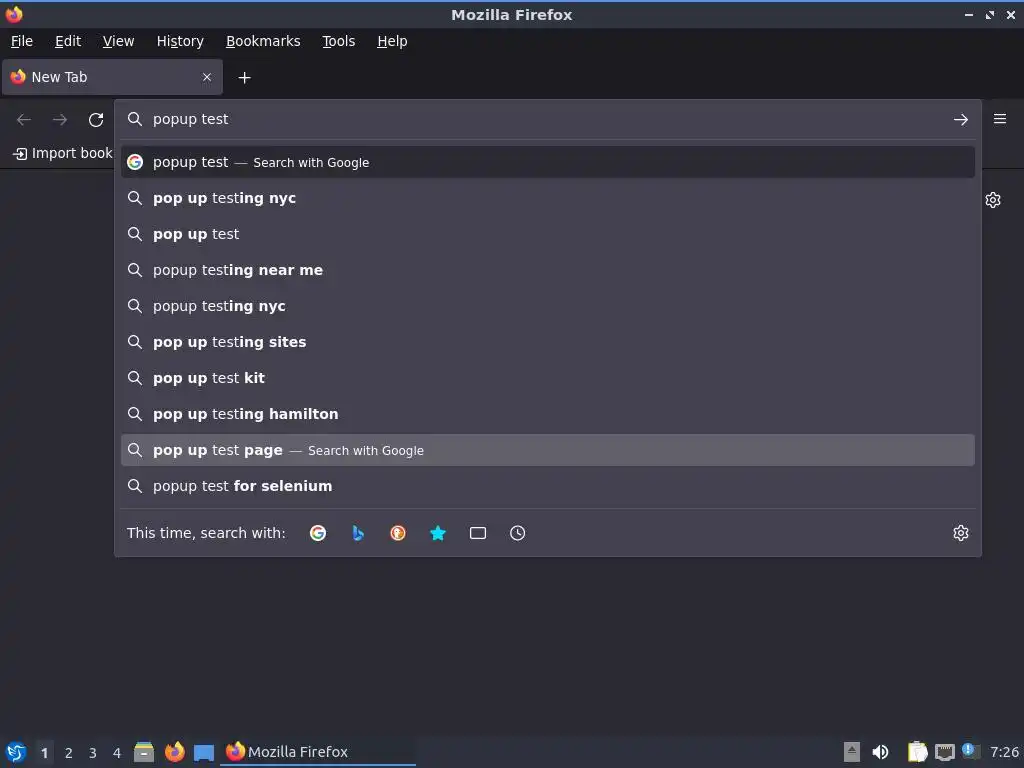This screenshot has height=768, width=1024.
Task: Switch to workspace 2
Action: [x=69, y=753]
